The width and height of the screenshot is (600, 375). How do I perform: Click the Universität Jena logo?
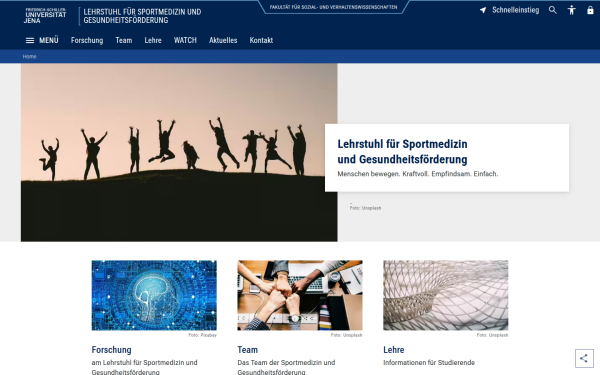(x=46, y=16)
